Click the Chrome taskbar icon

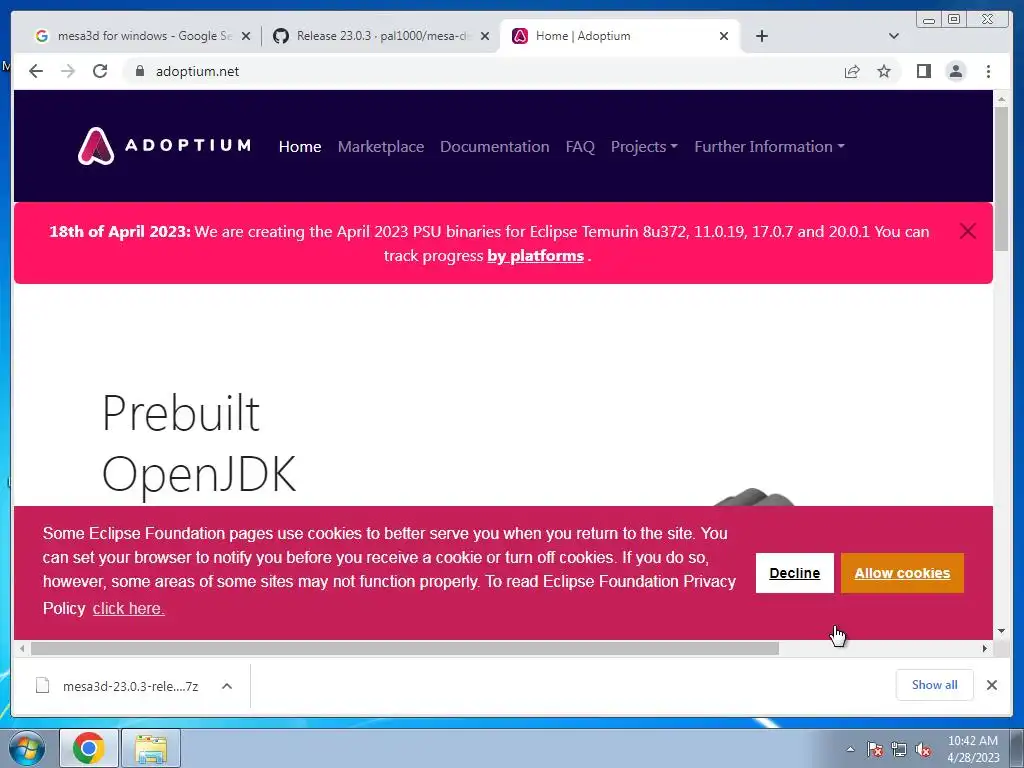coord(89,748)
